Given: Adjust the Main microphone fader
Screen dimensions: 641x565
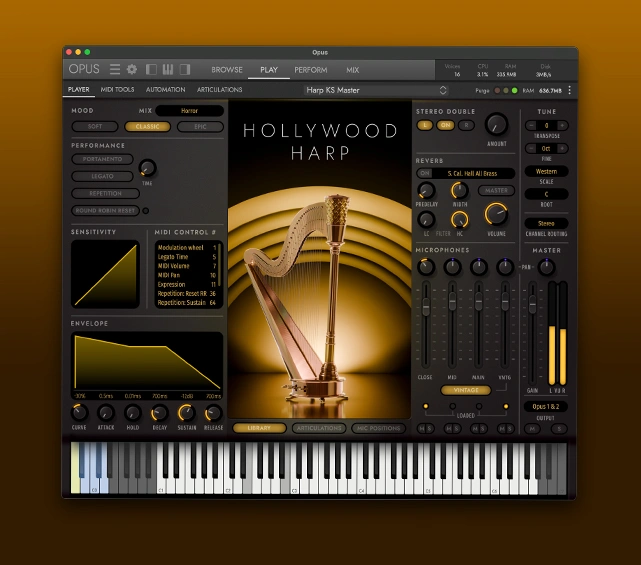Looking at the screenshot, I should pyautogui.click(x=479, y=302).
